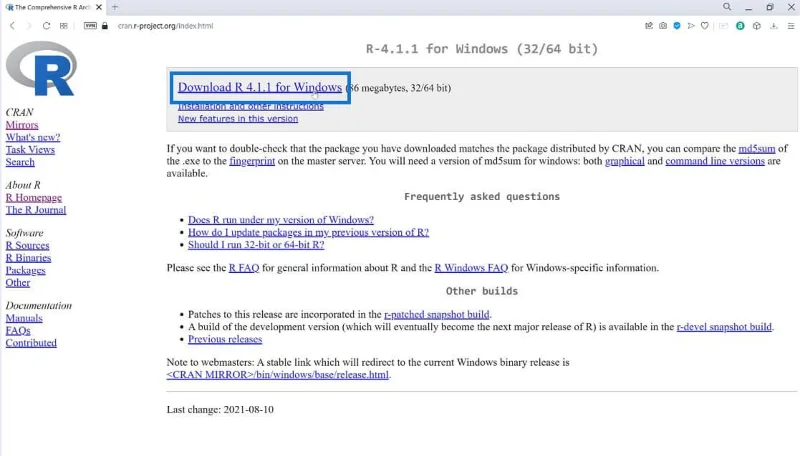Image resolution: width=800 pixels, height=456 pixels.
Task: Open a new tab with plus button
Action: click(115, 7)
